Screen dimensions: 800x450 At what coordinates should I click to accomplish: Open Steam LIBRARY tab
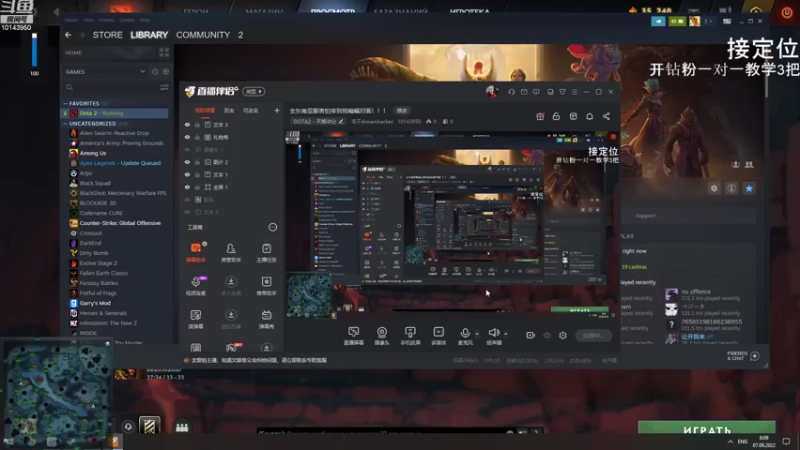pos(149,35)
